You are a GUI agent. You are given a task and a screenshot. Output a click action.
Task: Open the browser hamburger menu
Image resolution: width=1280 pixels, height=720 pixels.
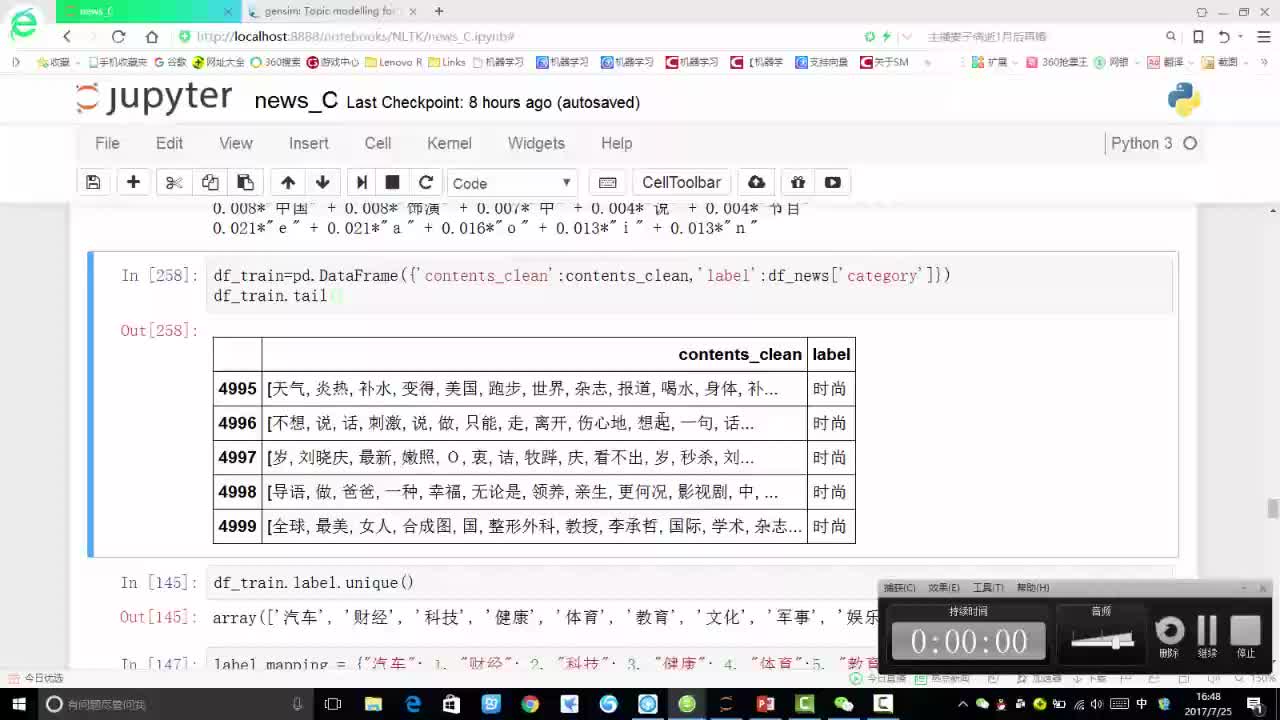[x=1265, y=36]
